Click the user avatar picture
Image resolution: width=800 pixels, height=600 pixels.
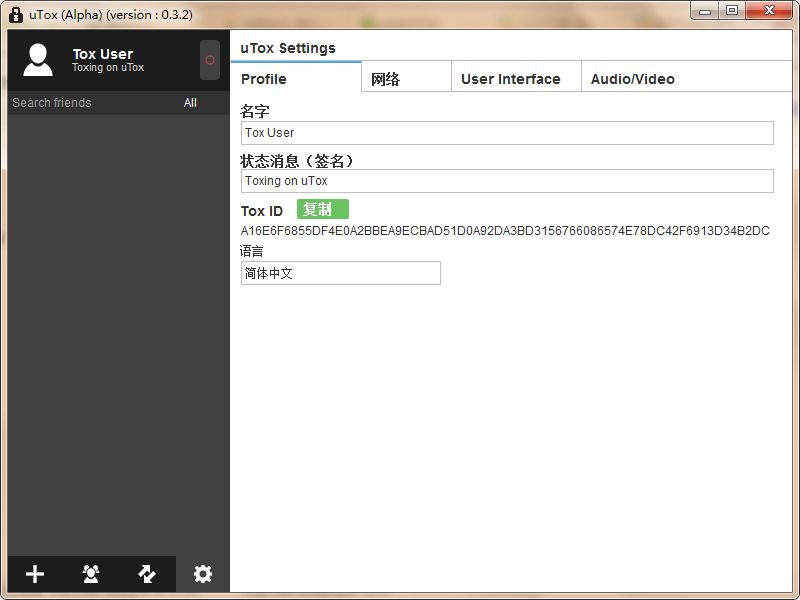38,60
